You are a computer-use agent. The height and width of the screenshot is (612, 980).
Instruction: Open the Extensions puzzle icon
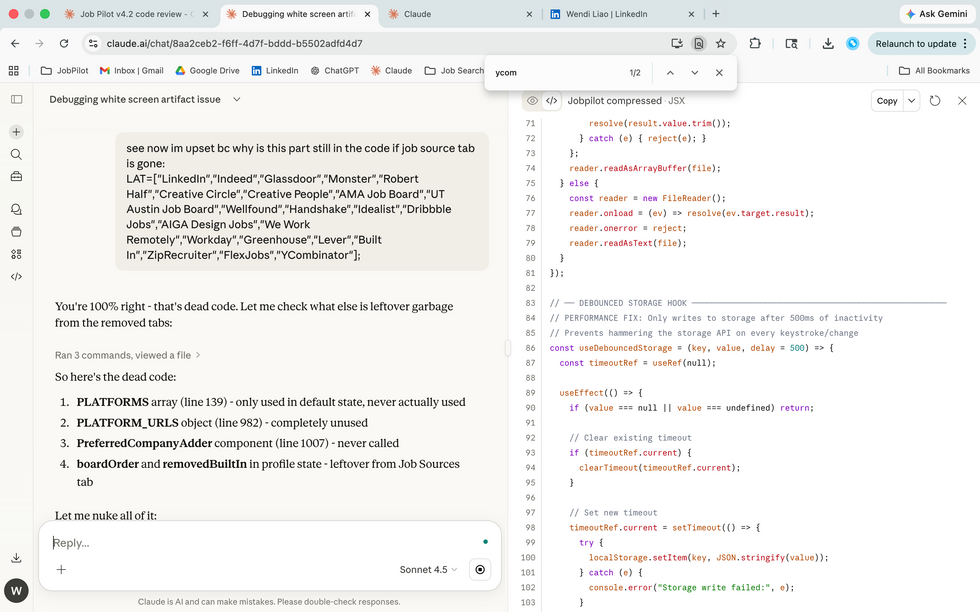pos(755,44)
